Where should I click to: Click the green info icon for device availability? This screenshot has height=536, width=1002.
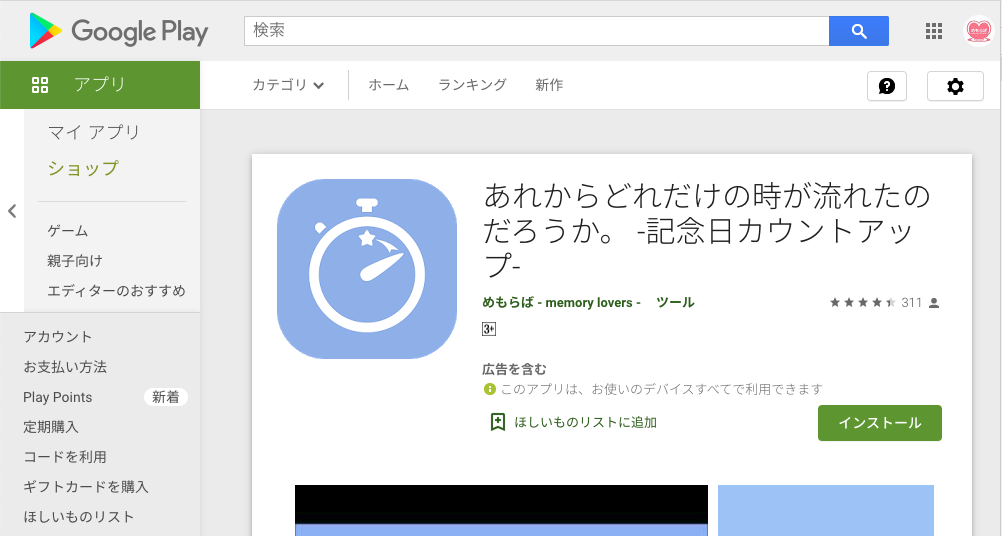[489, 388]
